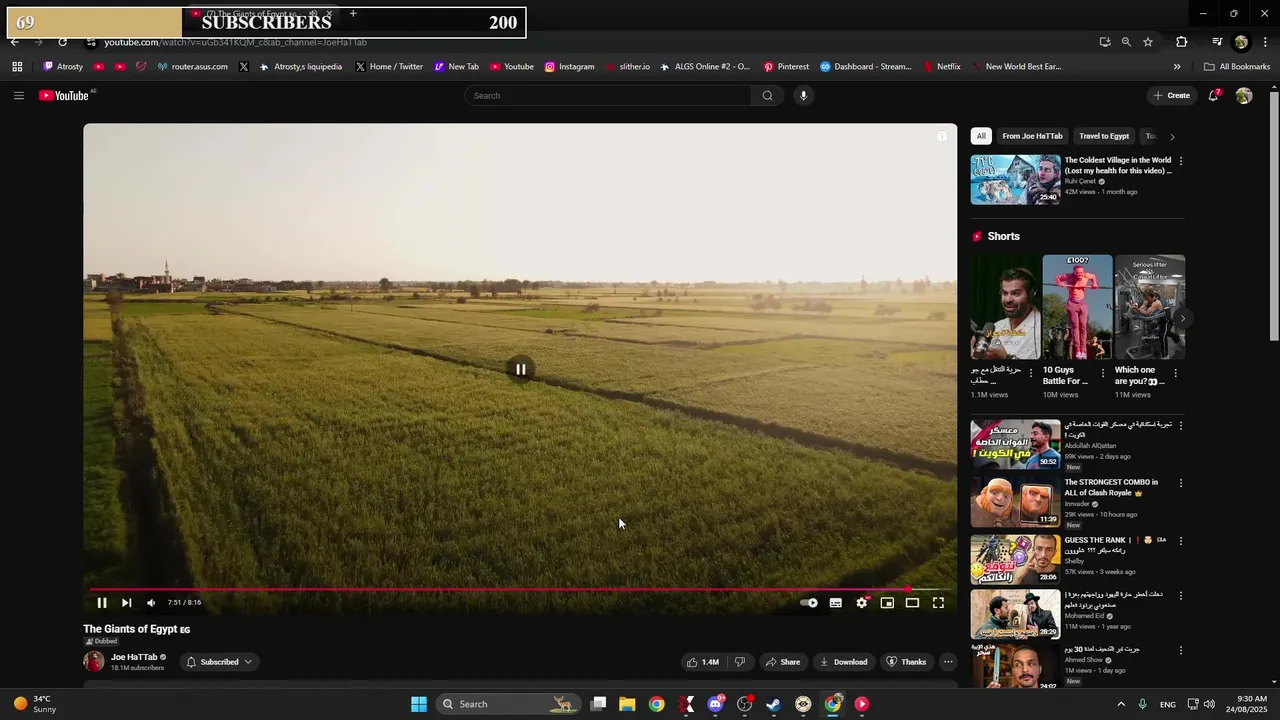Open options for The Coldest Village video
Image resolution: width=1280 pixels, height=720 pixels.
click(1181, 161)
